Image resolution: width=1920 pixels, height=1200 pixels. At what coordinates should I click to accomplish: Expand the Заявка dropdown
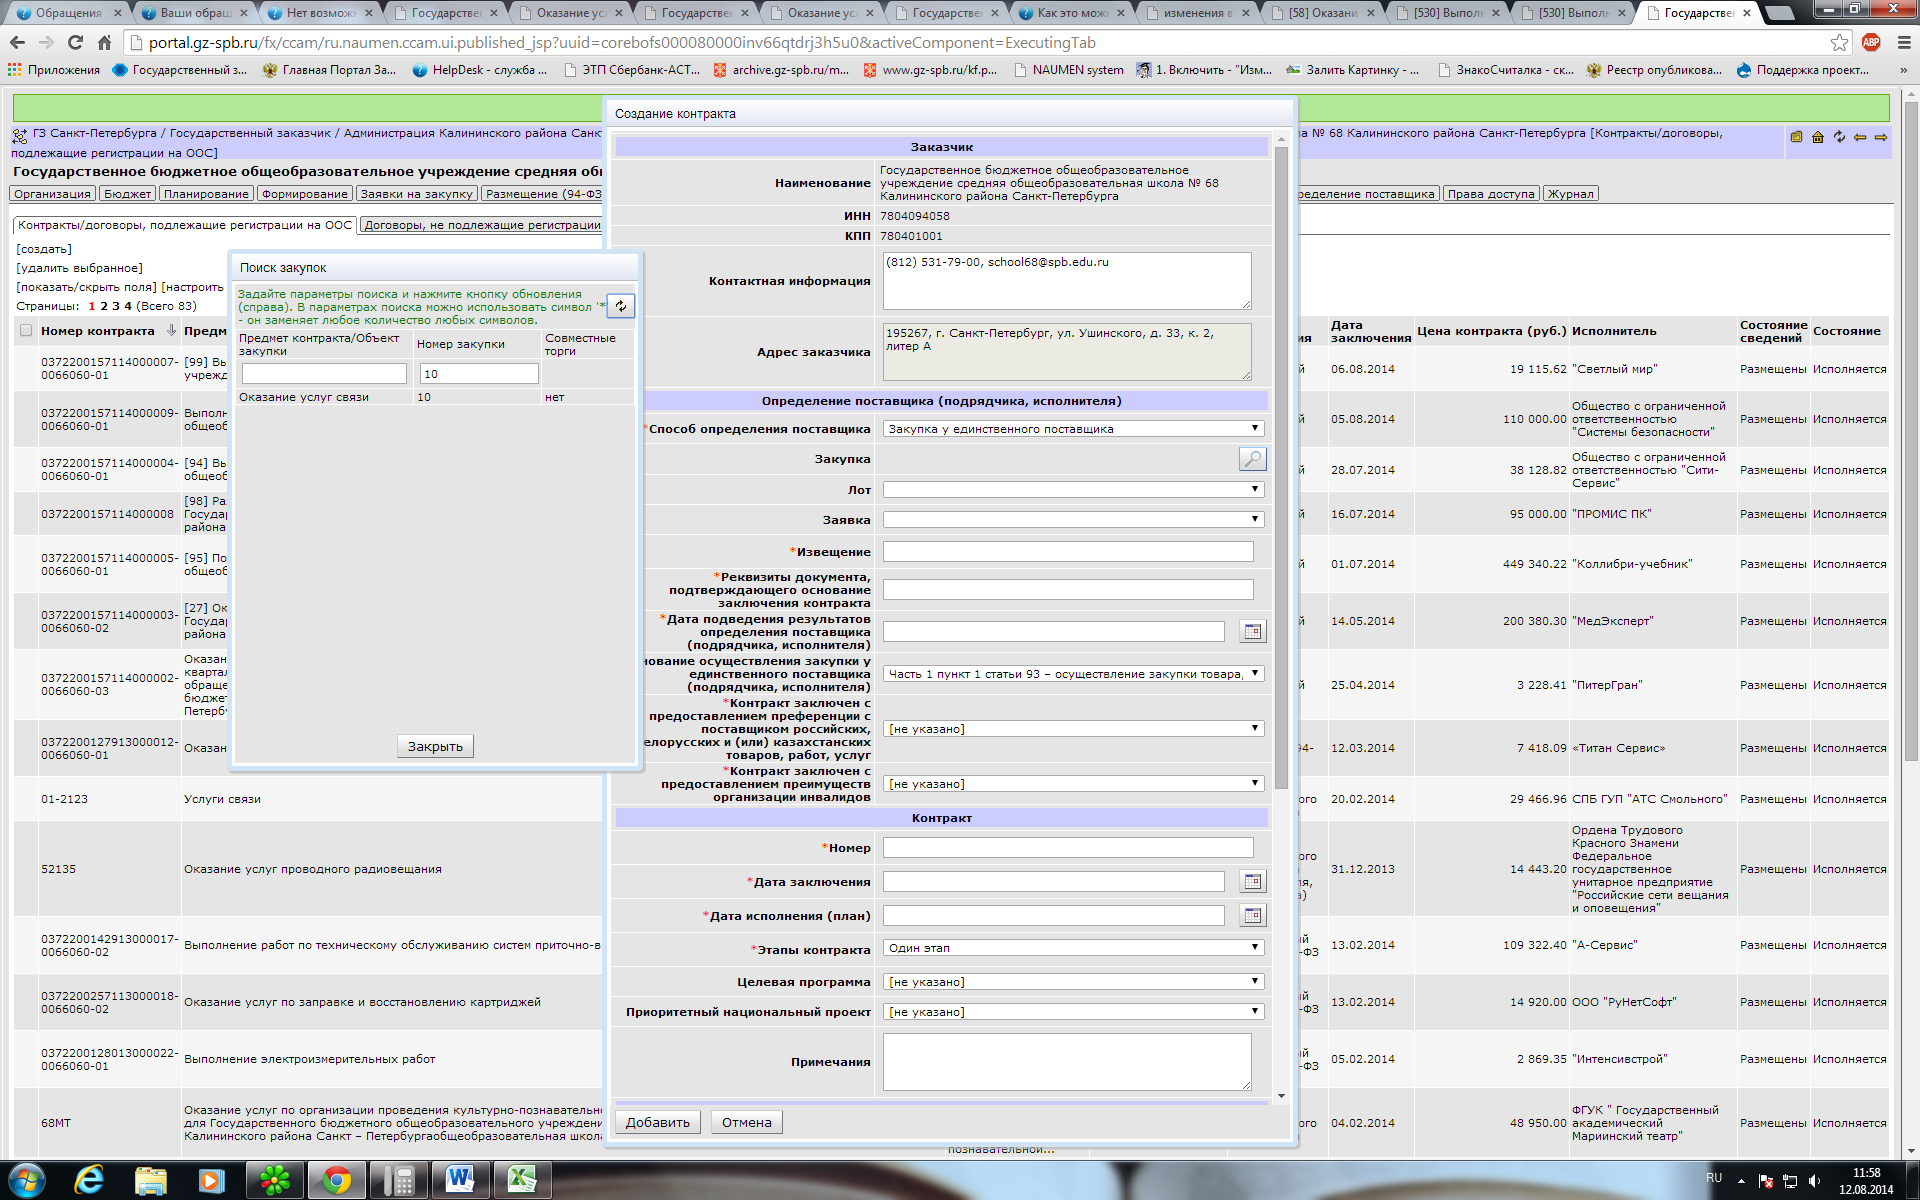(x=1073, y=519)
